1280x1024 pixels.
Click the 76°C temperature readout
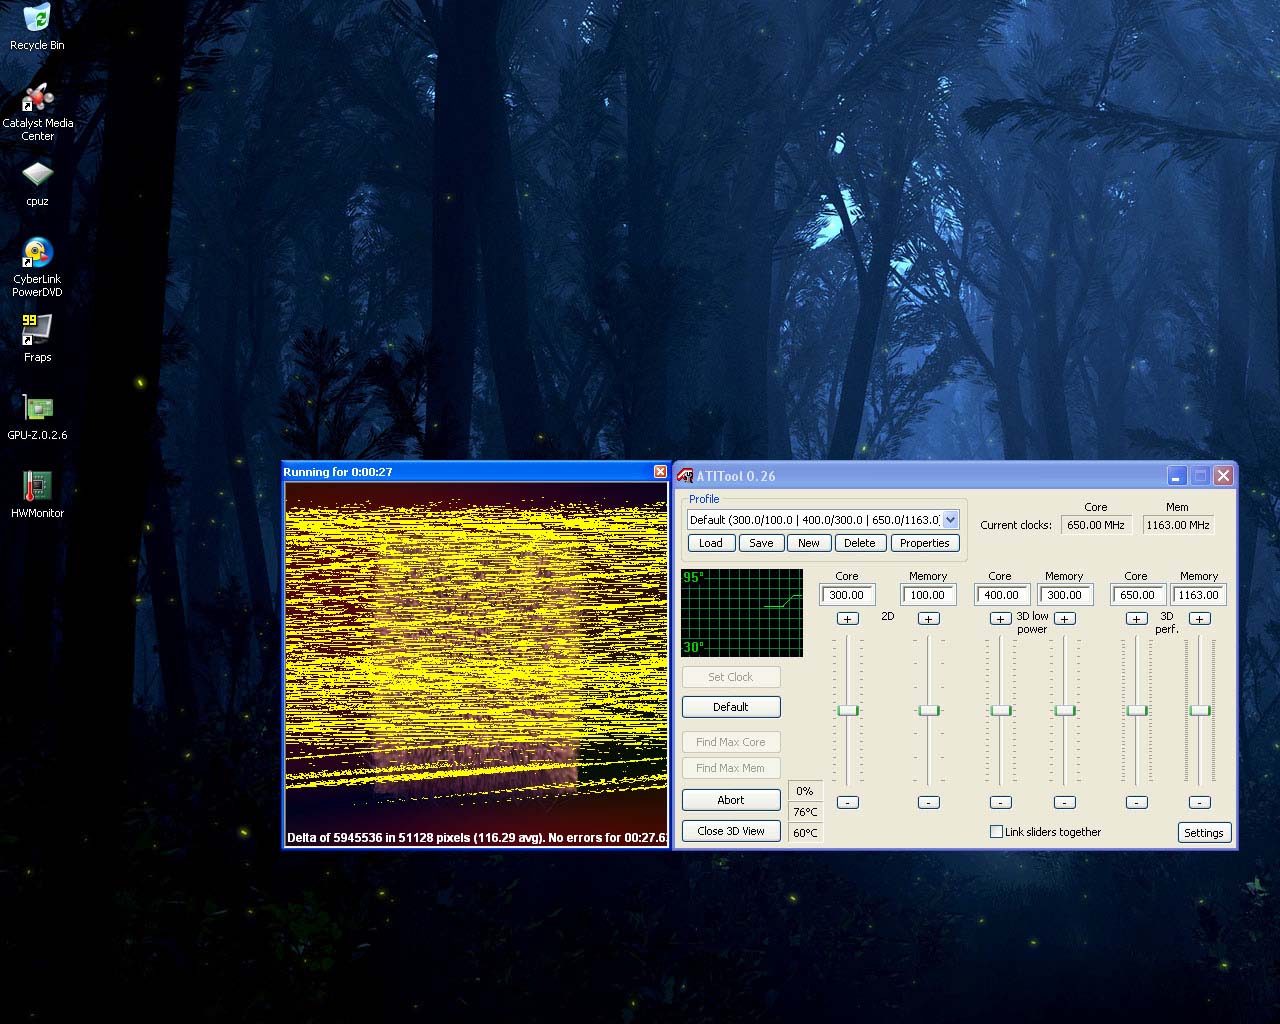(x=805, y=812)
